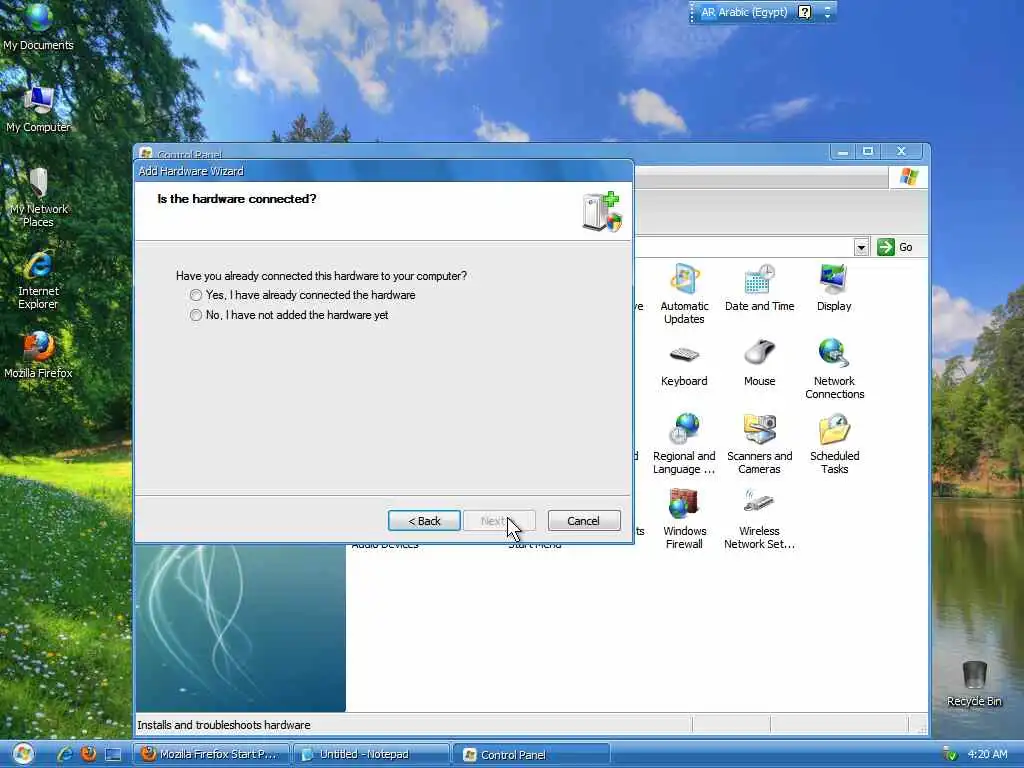
Task: Maximize the Control Panel window
Action: pos(868,152)
